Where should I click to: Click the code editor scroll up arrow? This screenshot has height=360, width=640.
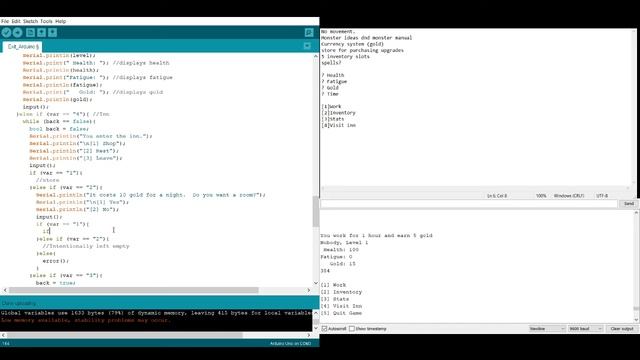coord(316,56)
